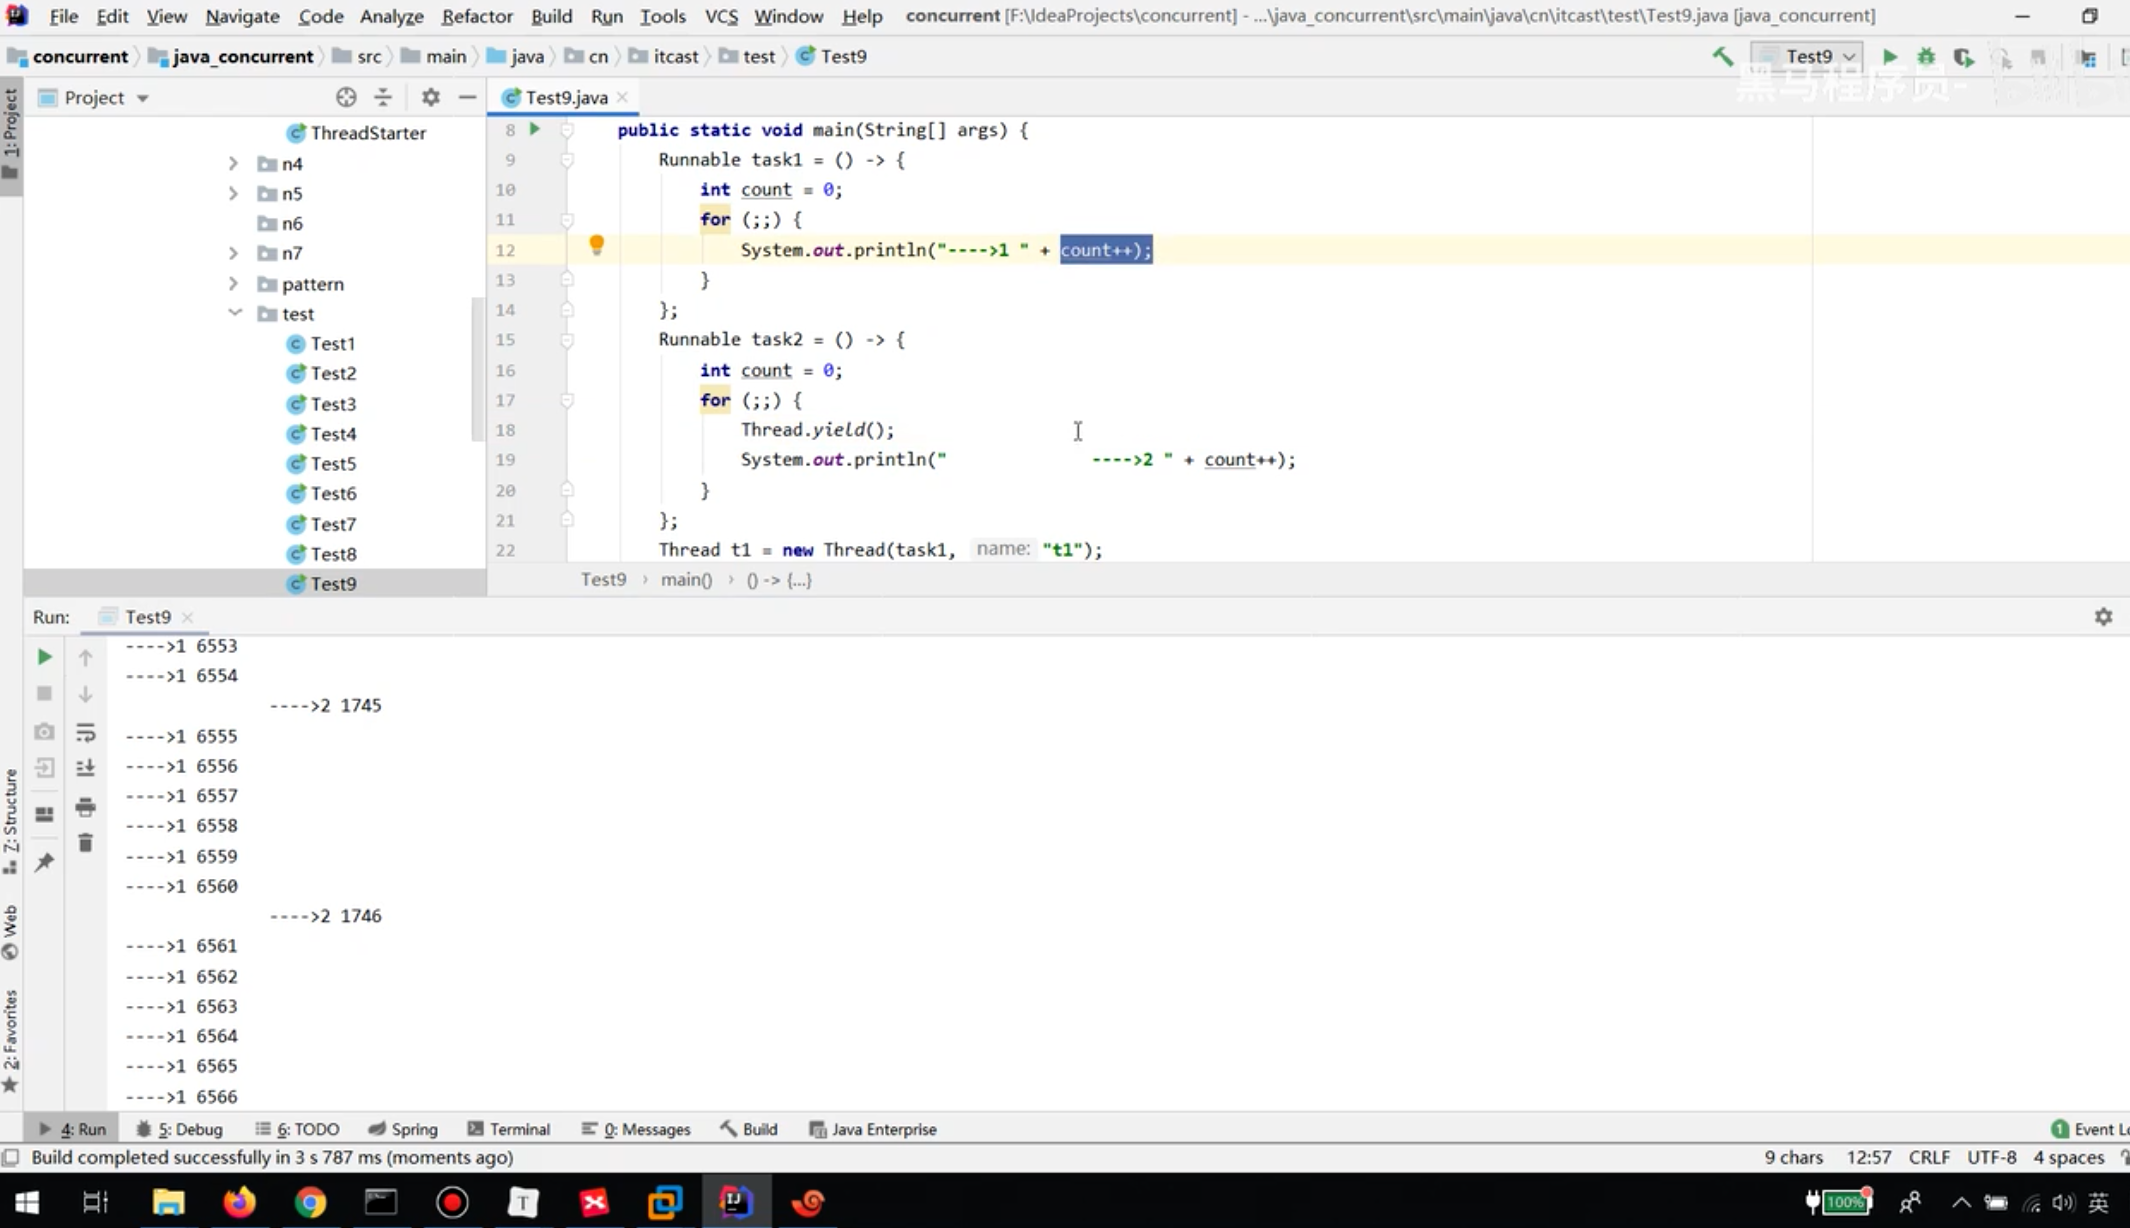
Task: Click the locate target icon in Project panel
Action: tap(346, 97)
